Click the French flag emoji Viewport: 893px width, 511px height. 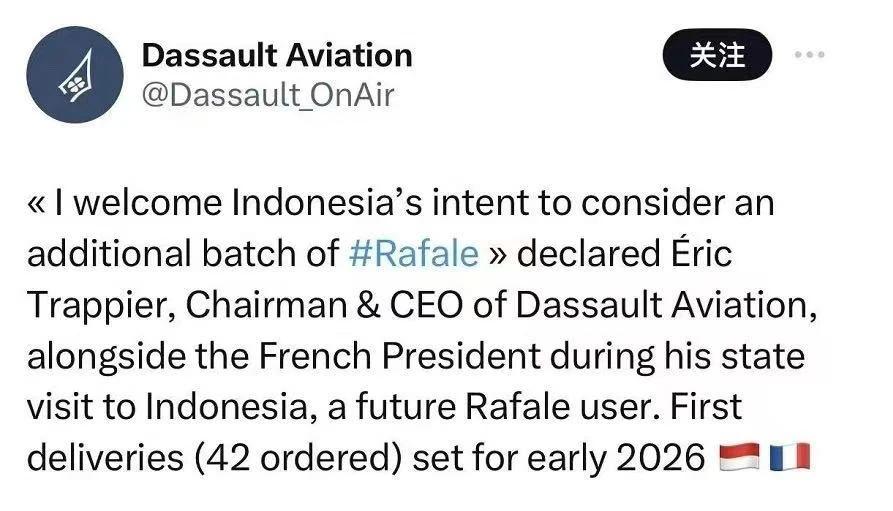pyautogui.click(x=789, y=457)
